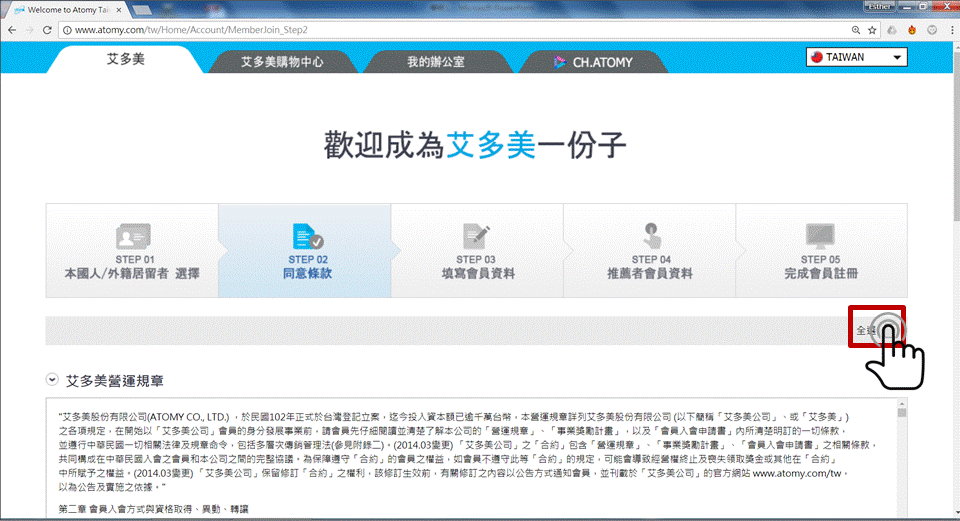Click the STEP 02 document checkmark icon

[307, 236]
